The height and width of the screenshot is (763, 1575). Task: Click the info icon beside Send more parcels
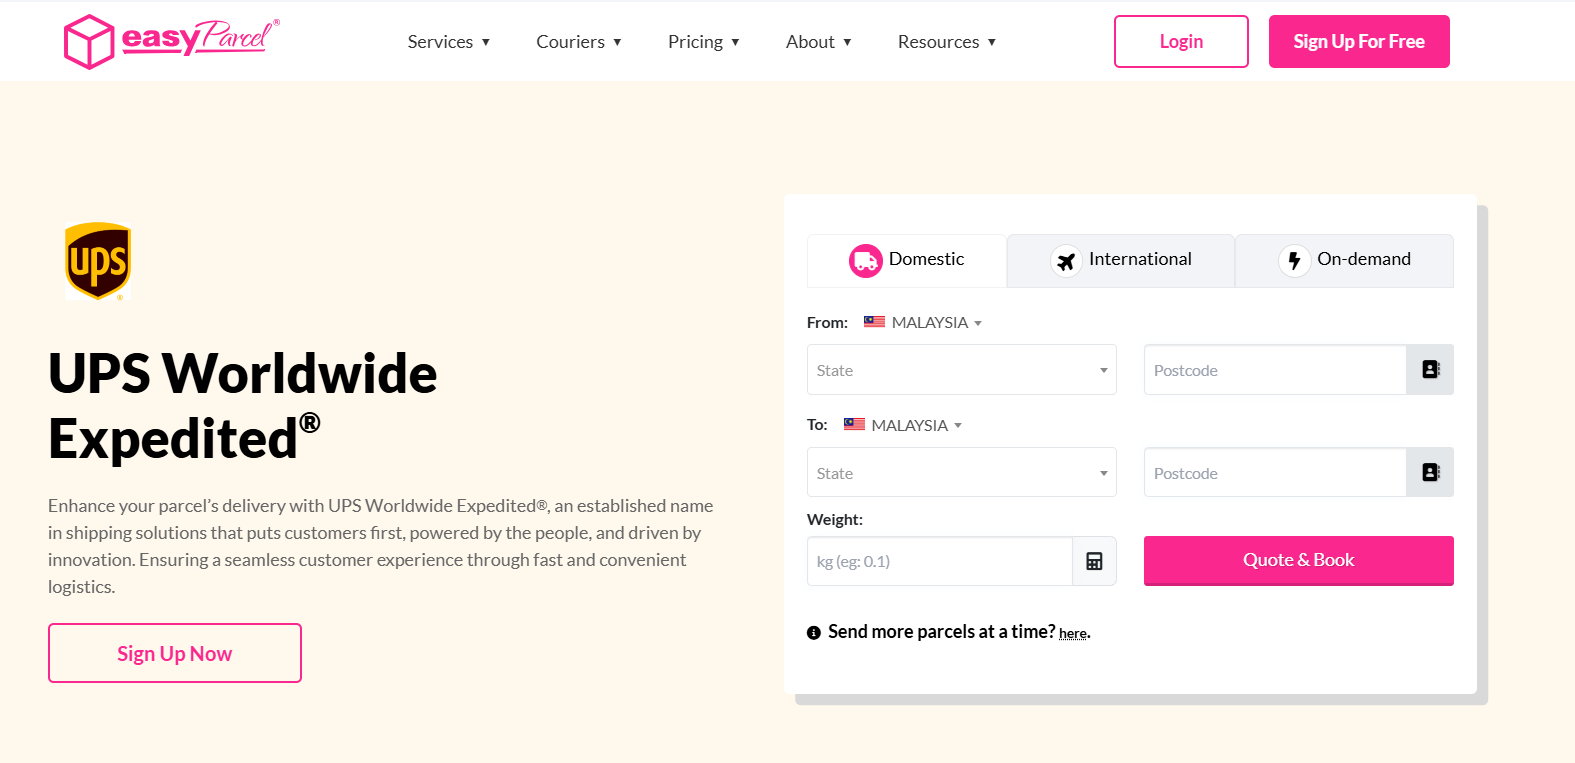814,632
